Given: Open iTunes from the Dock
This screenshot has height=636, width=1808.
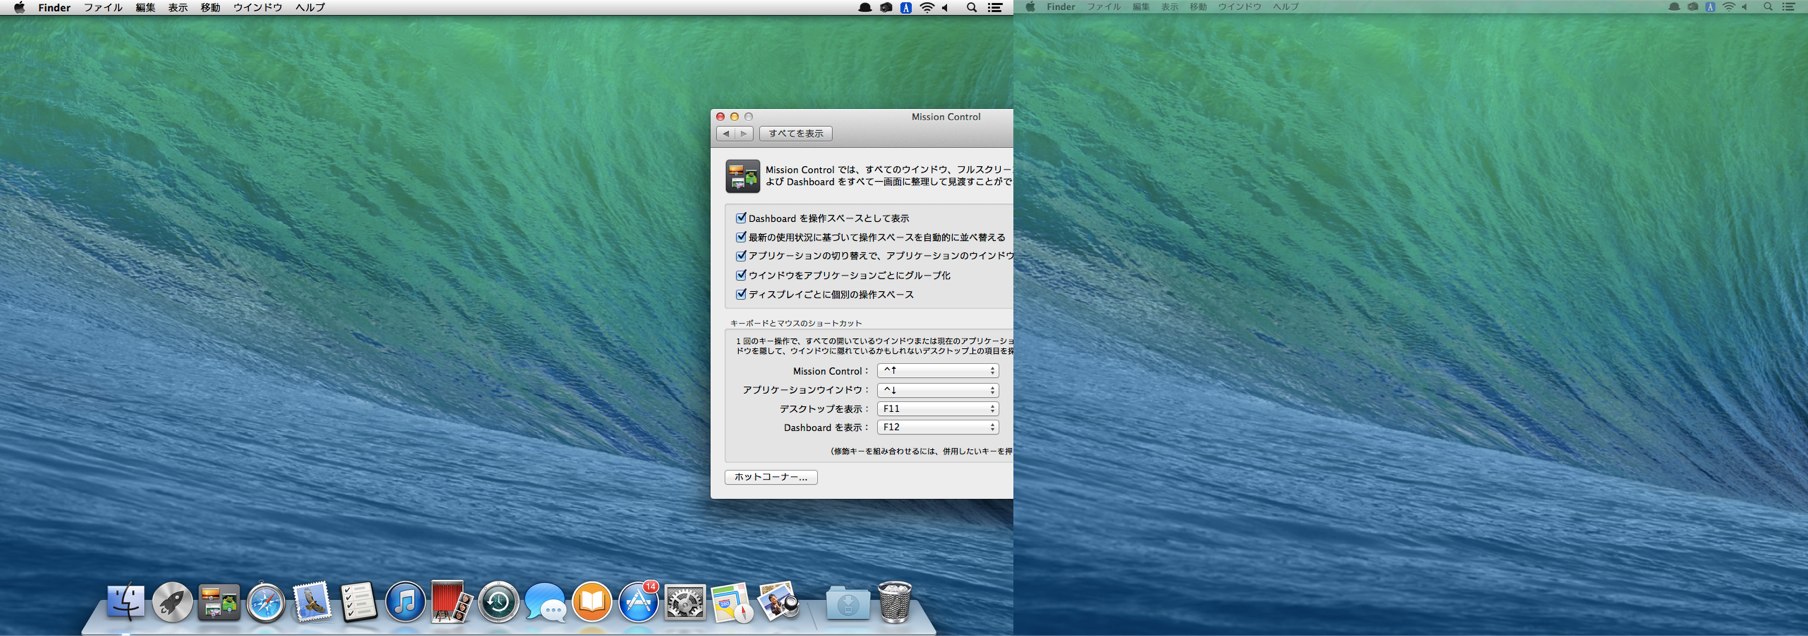Looking at the screenshot, I should [405, 602].
